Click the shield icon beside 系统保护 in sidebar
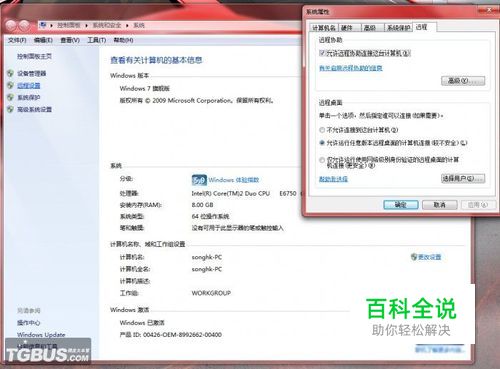This screenshot has width=500, height=369. pyautogui.click(x=11, y=97)
